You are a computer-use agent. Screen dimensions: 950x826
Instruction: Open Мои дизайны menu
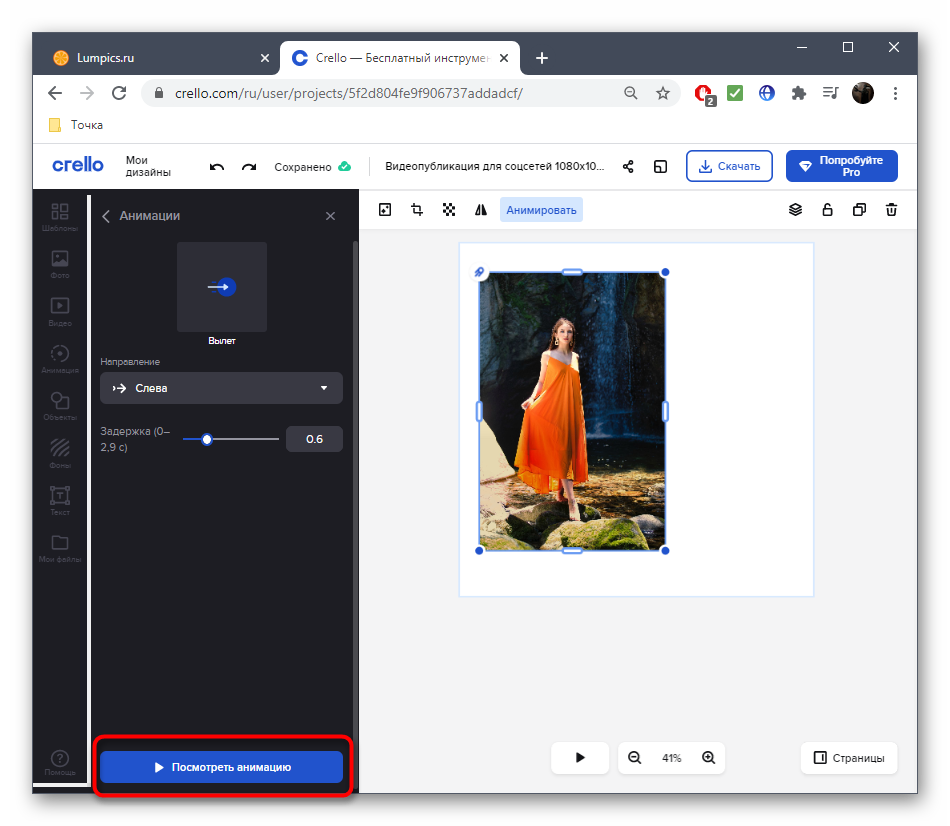tap(148, 166)
